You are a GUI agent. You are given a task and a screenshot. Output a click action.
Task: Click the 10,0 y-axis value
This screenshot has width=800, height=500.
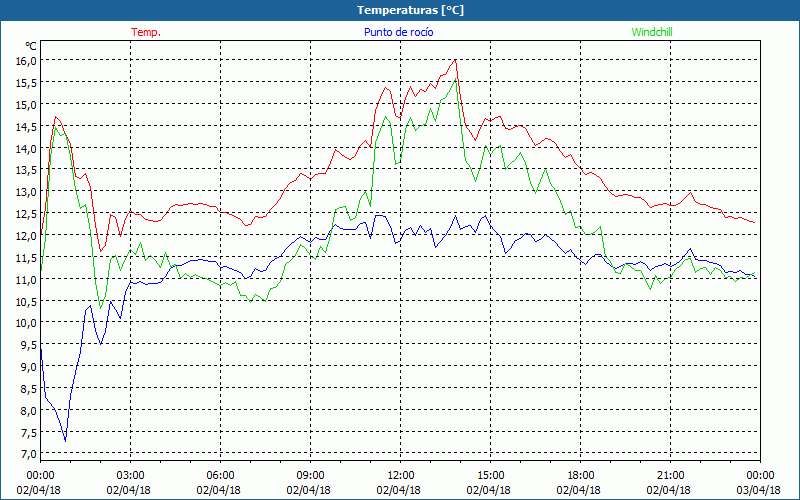coord(26,323)
